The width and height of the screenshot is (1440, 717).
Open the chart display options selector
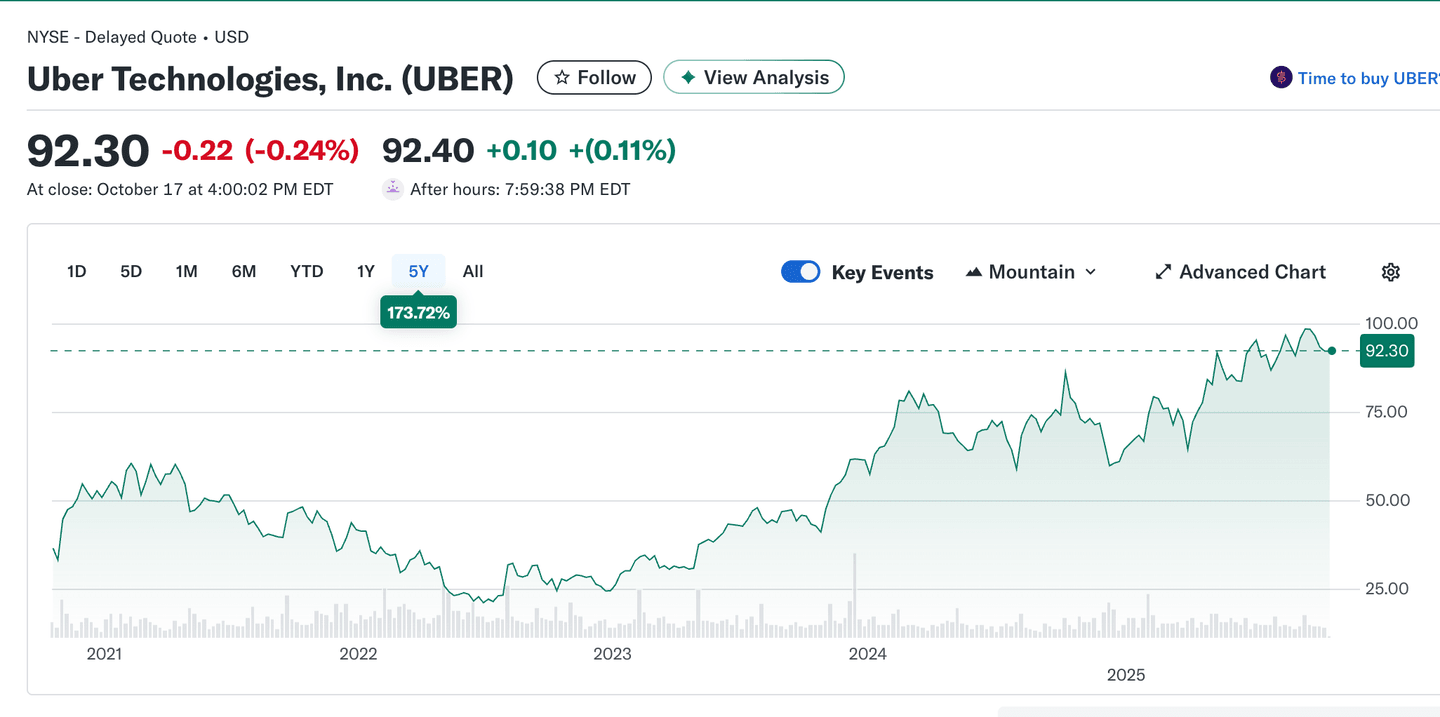[1030, 271]
